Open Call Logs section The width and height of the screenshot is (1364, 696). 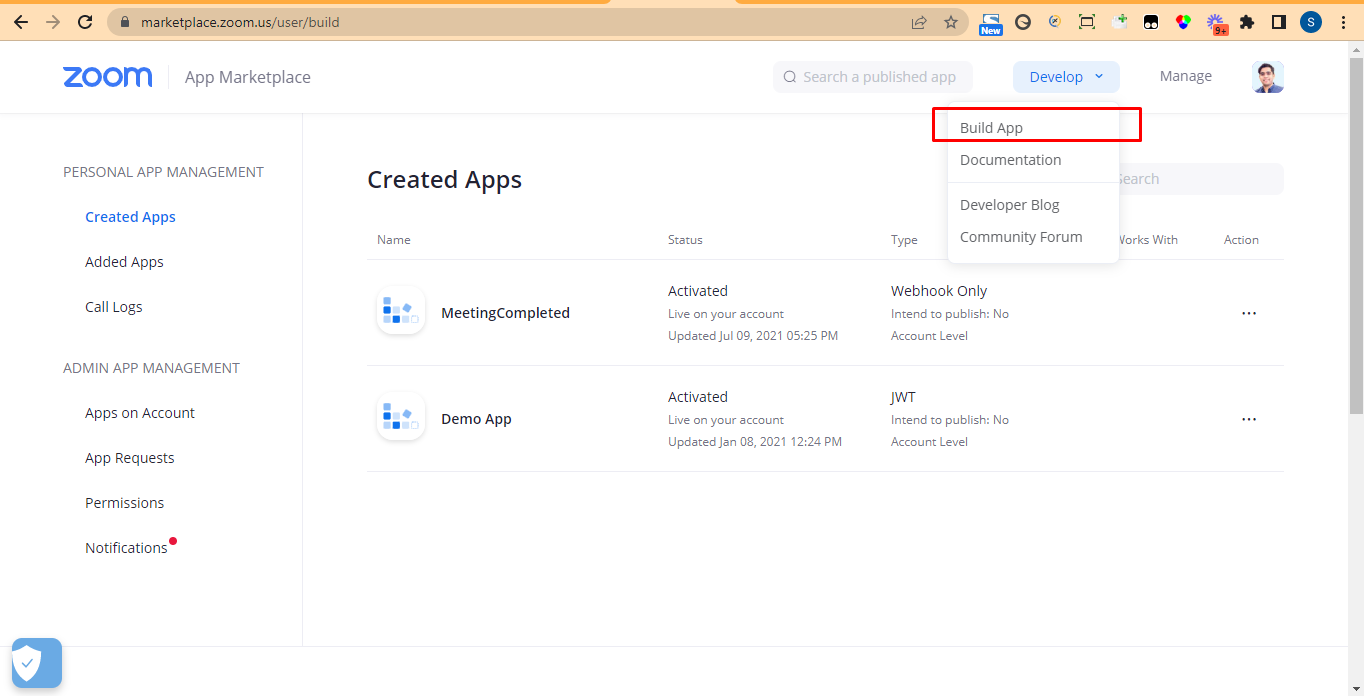click(113, 307)
